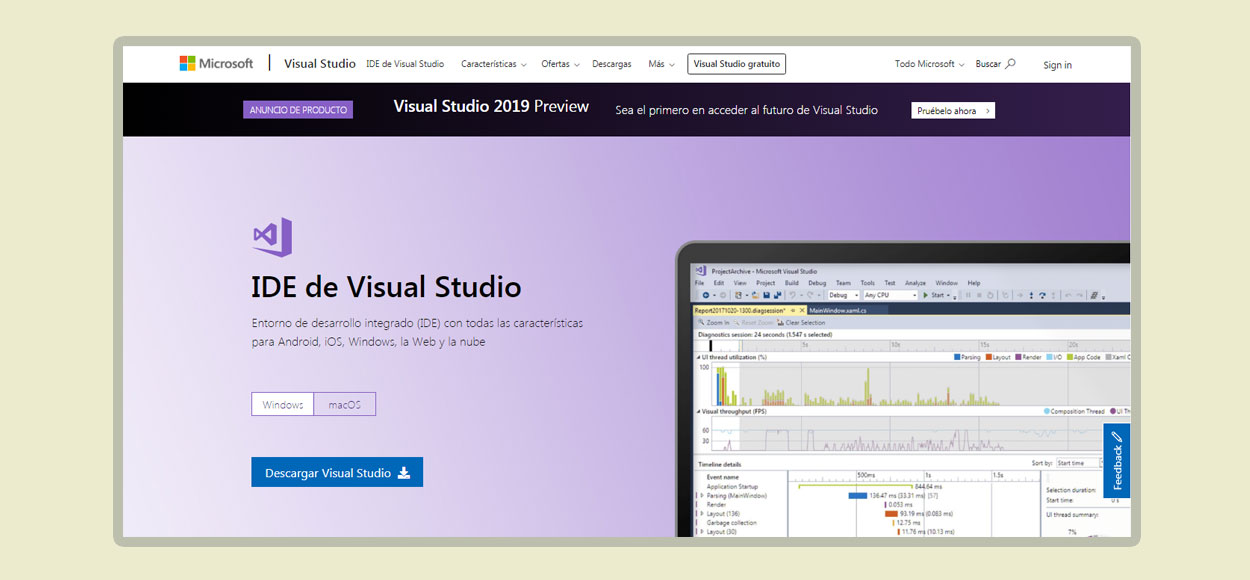Click the Save icon in the VS toolbar screenshot
The height and width of the screenshot is (580, 1250).
point(766,295)
